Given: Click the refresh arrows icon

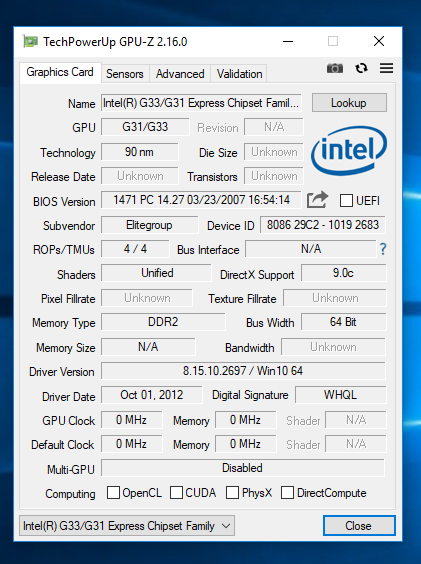Looking at the screenshot, I should 361,68.
